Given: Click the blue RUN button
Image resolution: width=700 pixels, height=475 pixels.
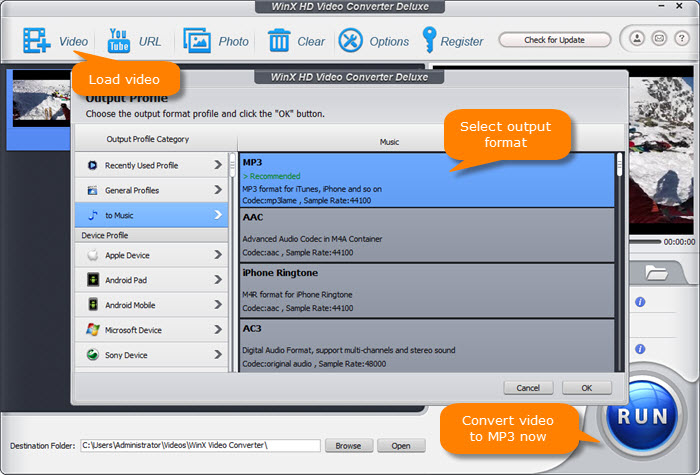Looking at the screenshot, I should [x=642, y=417].
